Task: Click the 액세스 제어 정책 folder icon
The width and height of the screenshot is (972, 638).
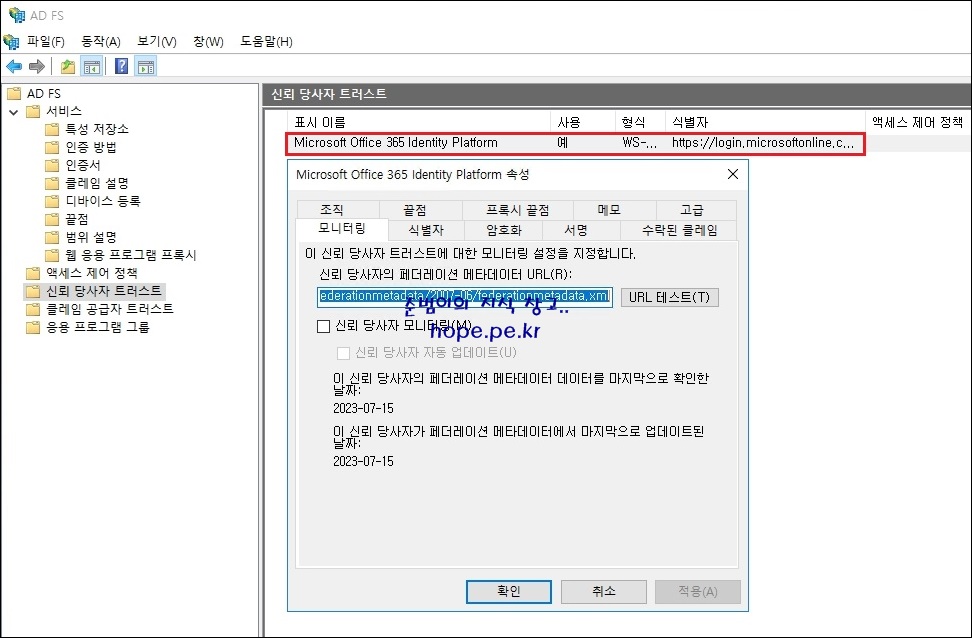Action: [33, 273]
